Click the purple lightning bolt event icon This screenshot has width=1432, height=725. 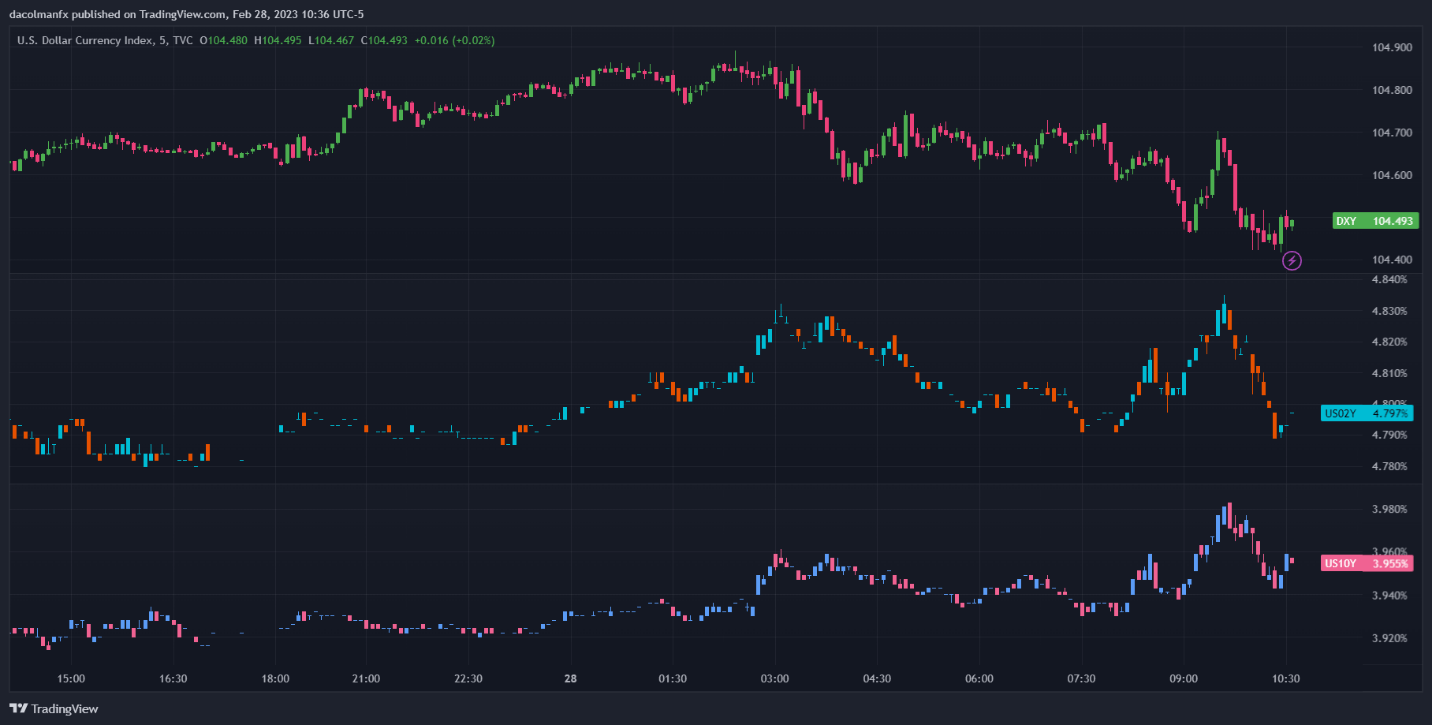(x=1292, y=261)
